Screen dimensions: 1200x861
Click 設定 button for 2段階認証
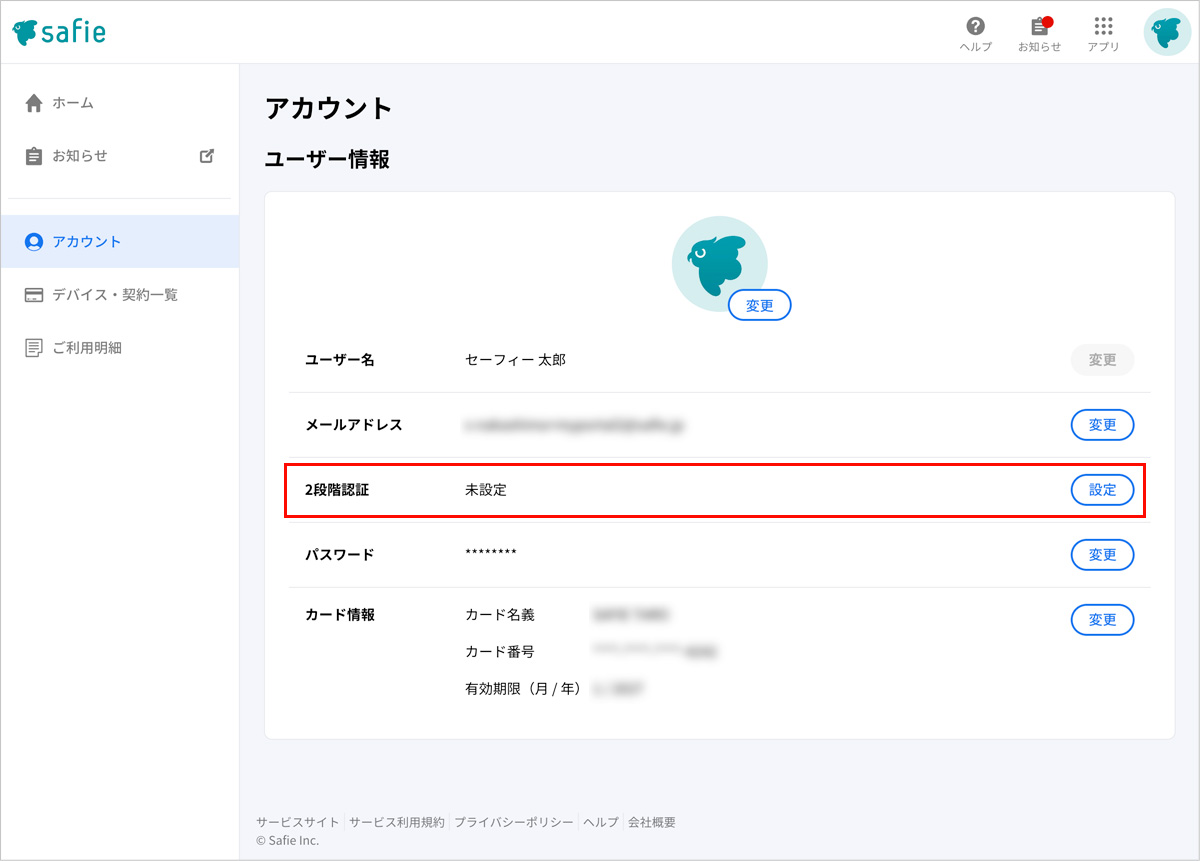1102,490
